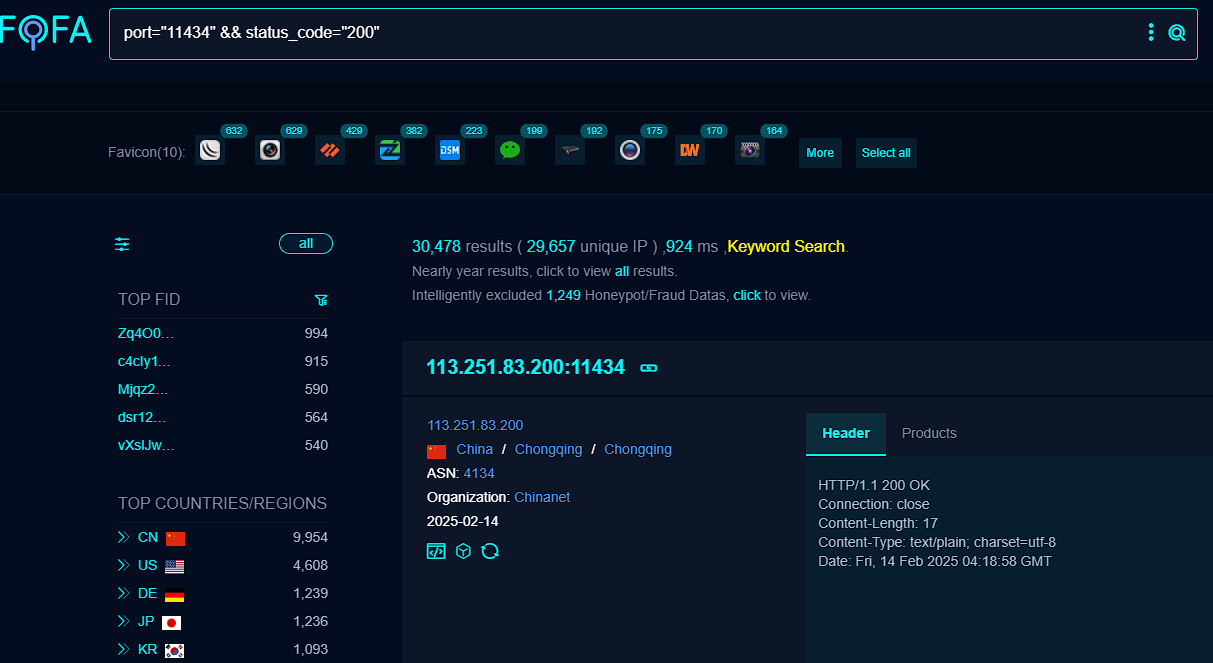The height and width of the screenshot is (663, 1213).
Task: Click into the search query input field
Action: (620, 33)
